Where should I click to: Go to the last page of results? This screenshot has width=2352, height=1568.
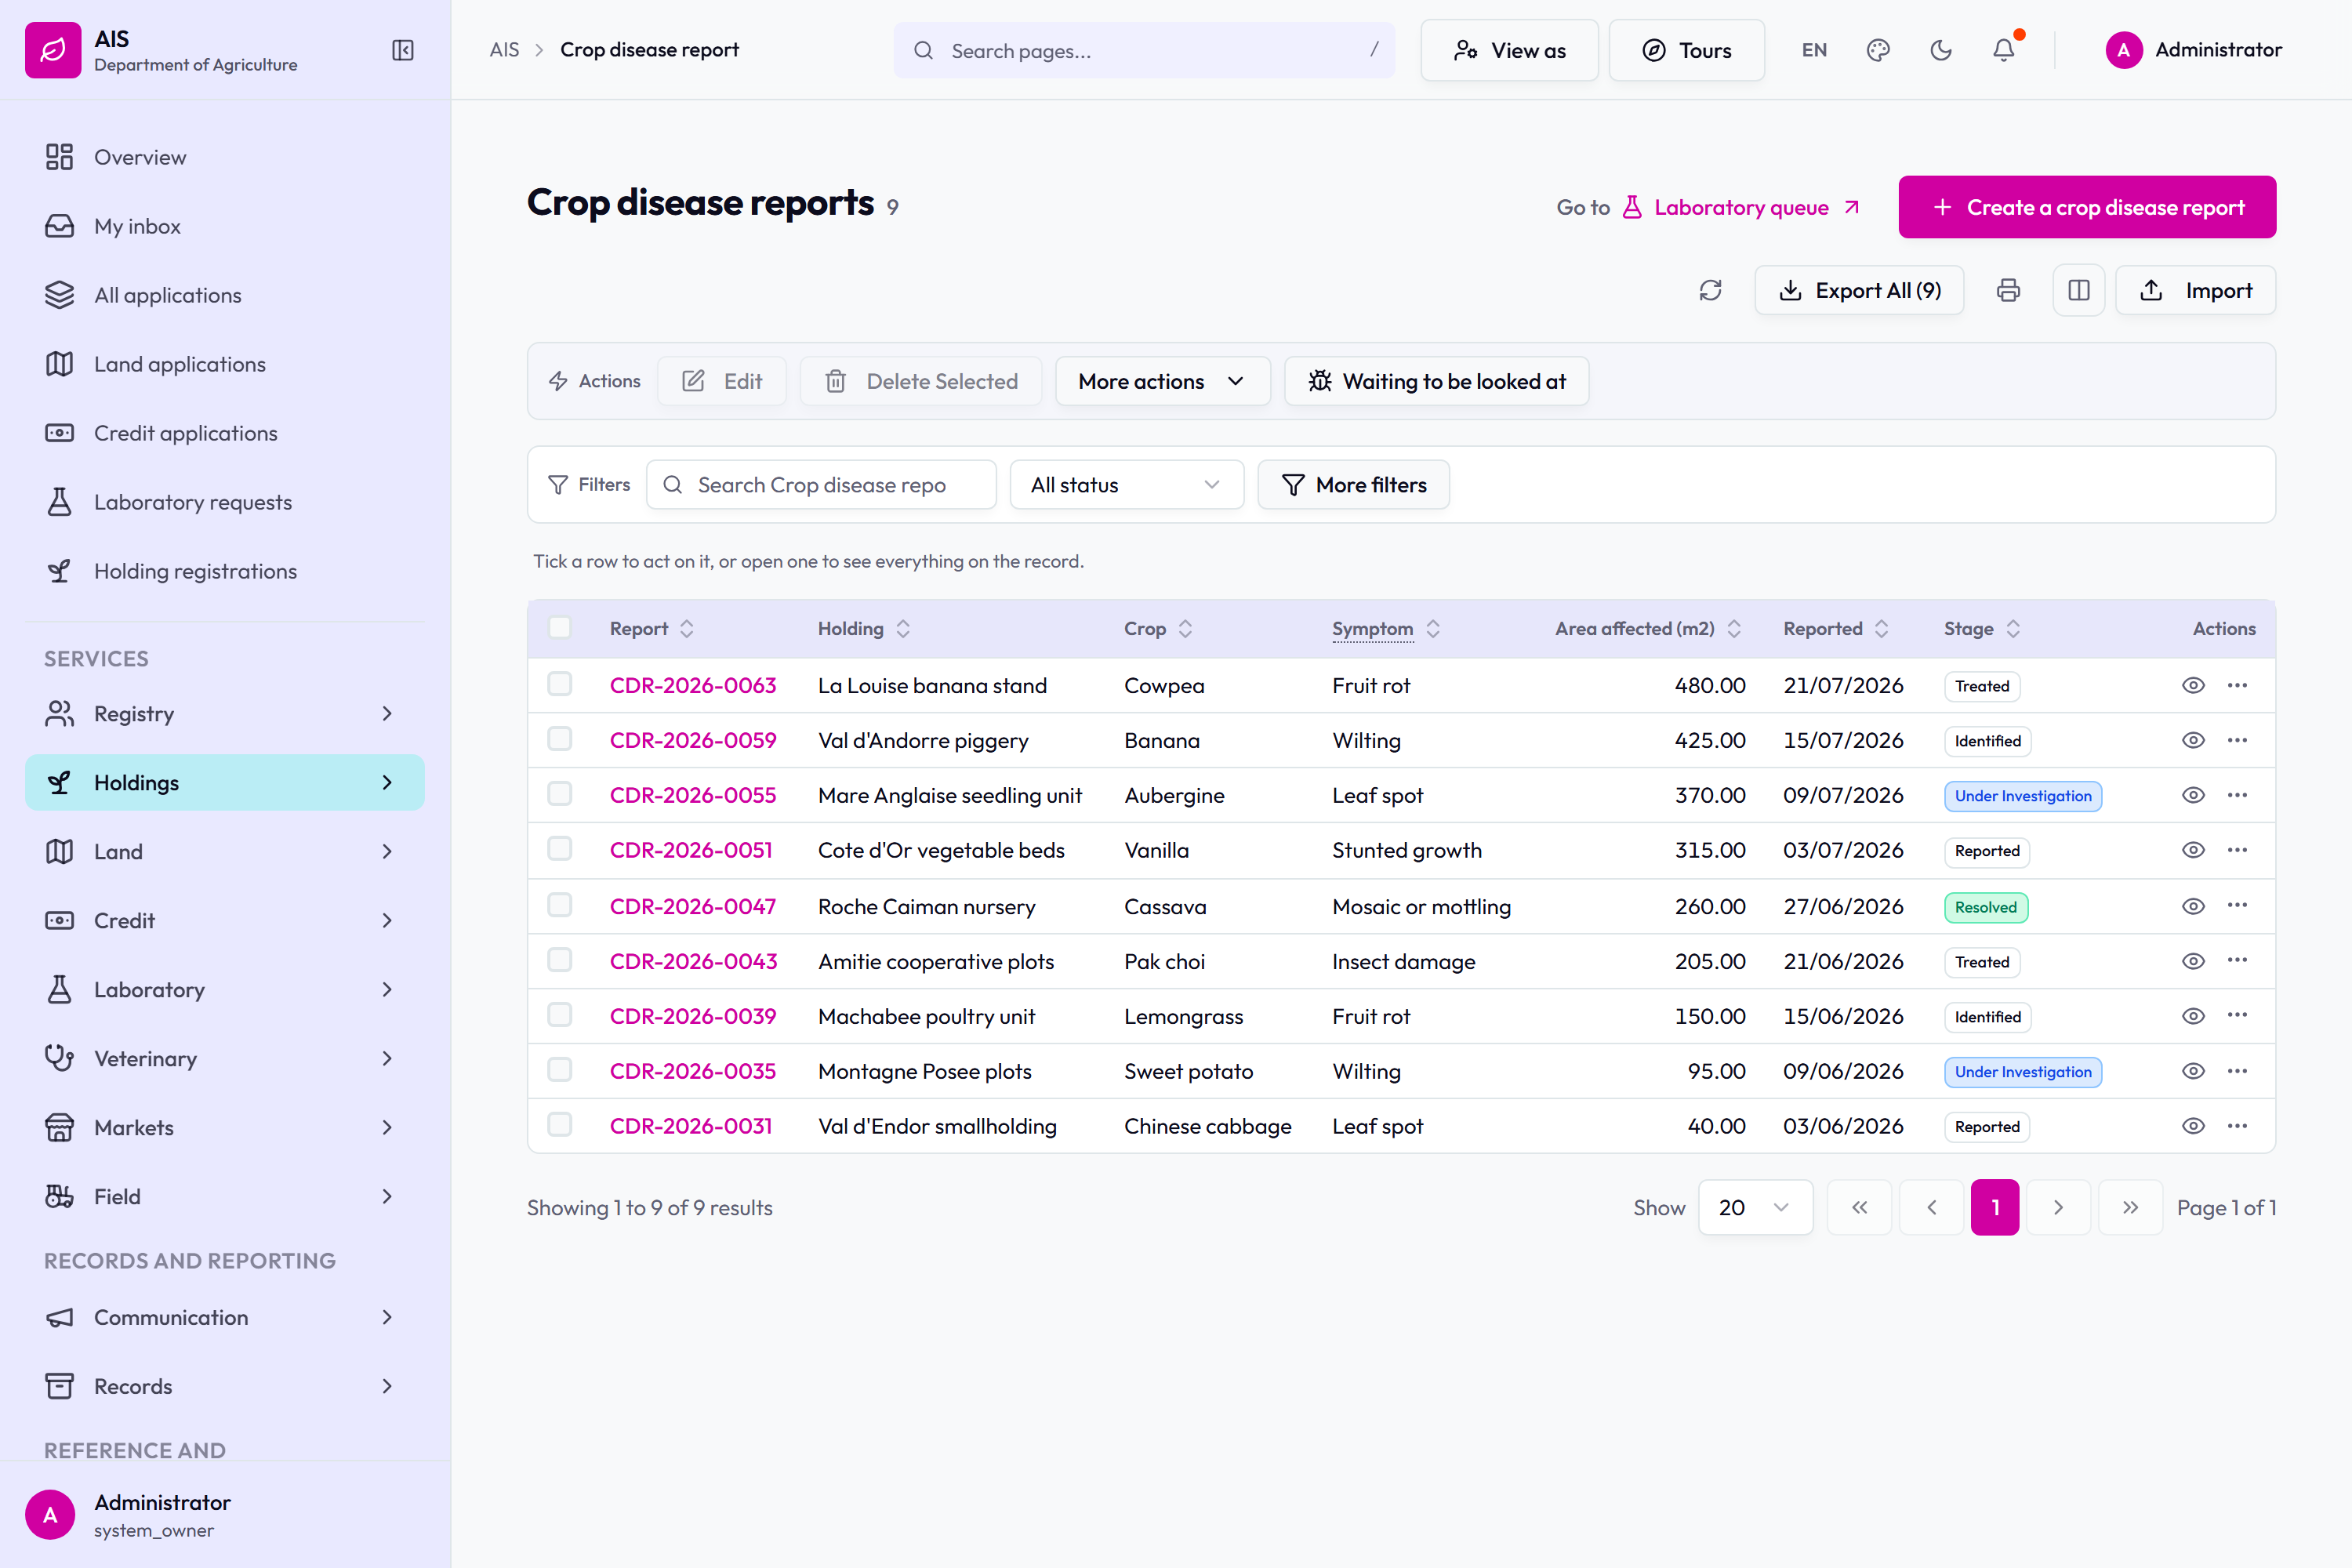click(x=2131, y=1208)
